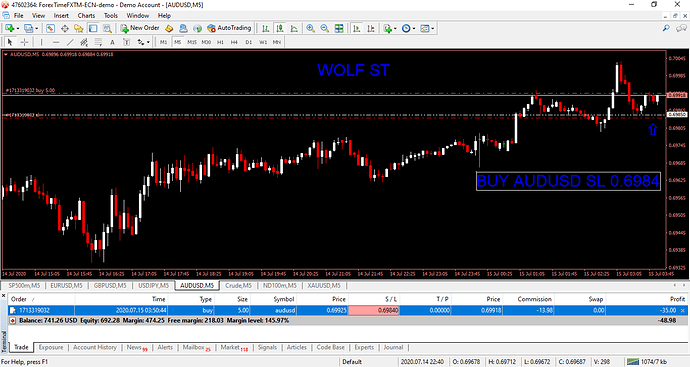Select the trendline tool

click(70, 42)
